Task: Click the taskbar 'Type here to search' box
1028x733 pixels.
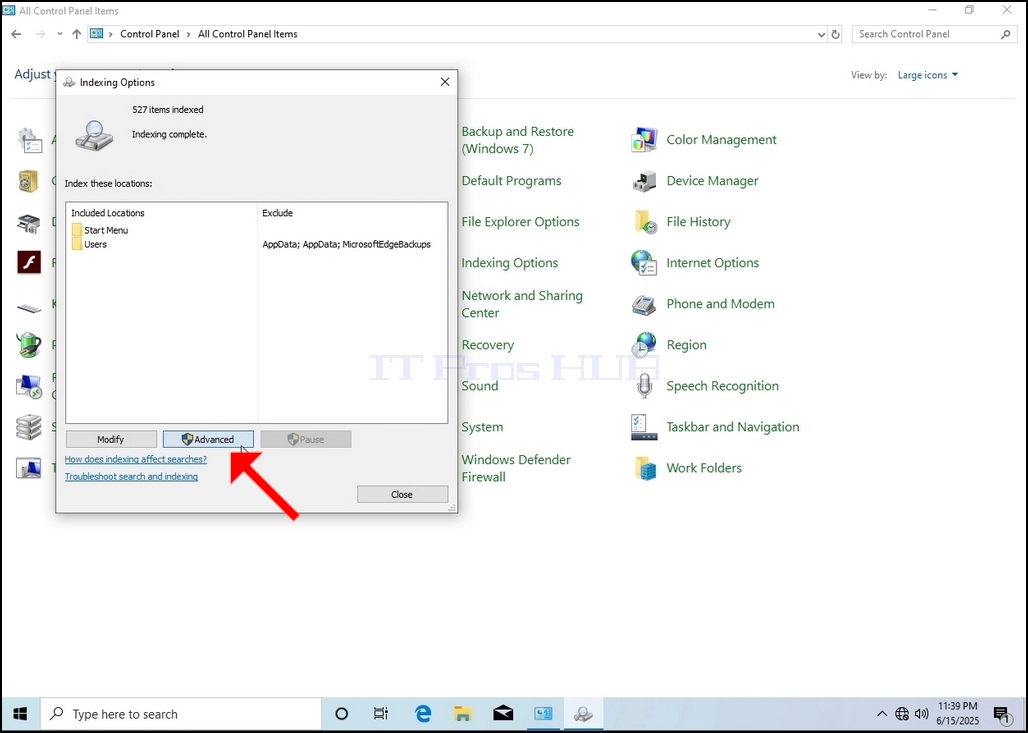Action: (x=181, y=714)
